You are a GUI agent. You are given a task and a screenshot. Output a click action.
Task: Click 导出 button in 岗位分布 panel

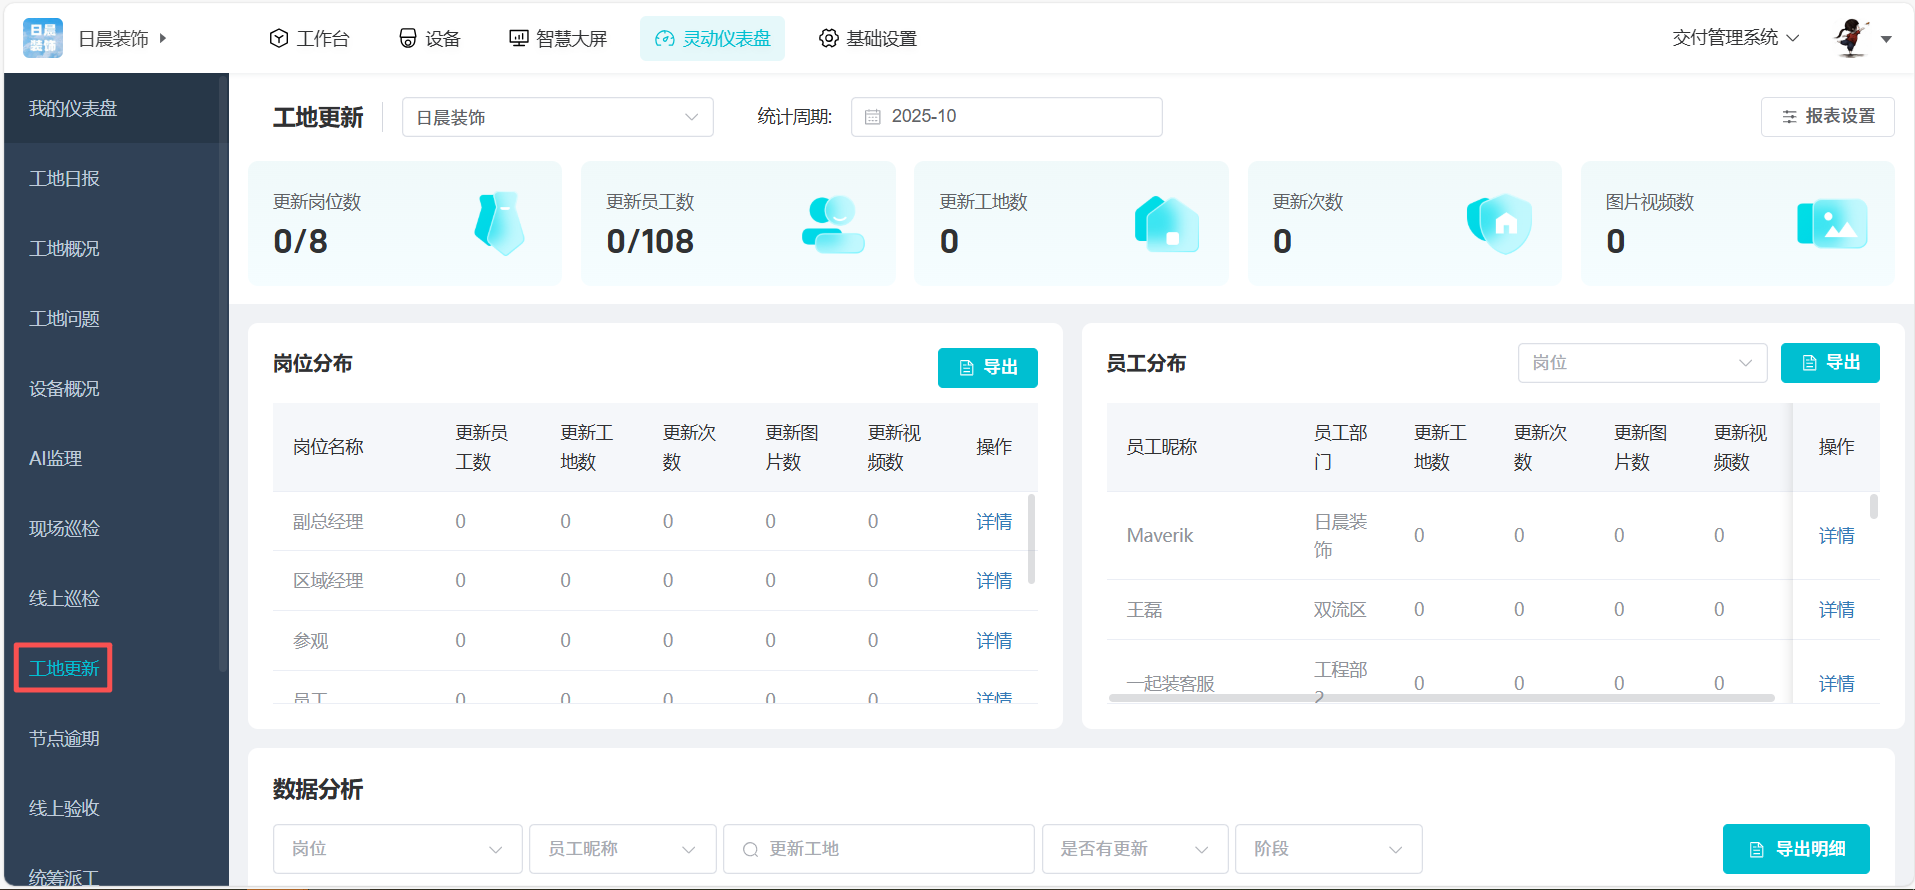pos(987,368)
